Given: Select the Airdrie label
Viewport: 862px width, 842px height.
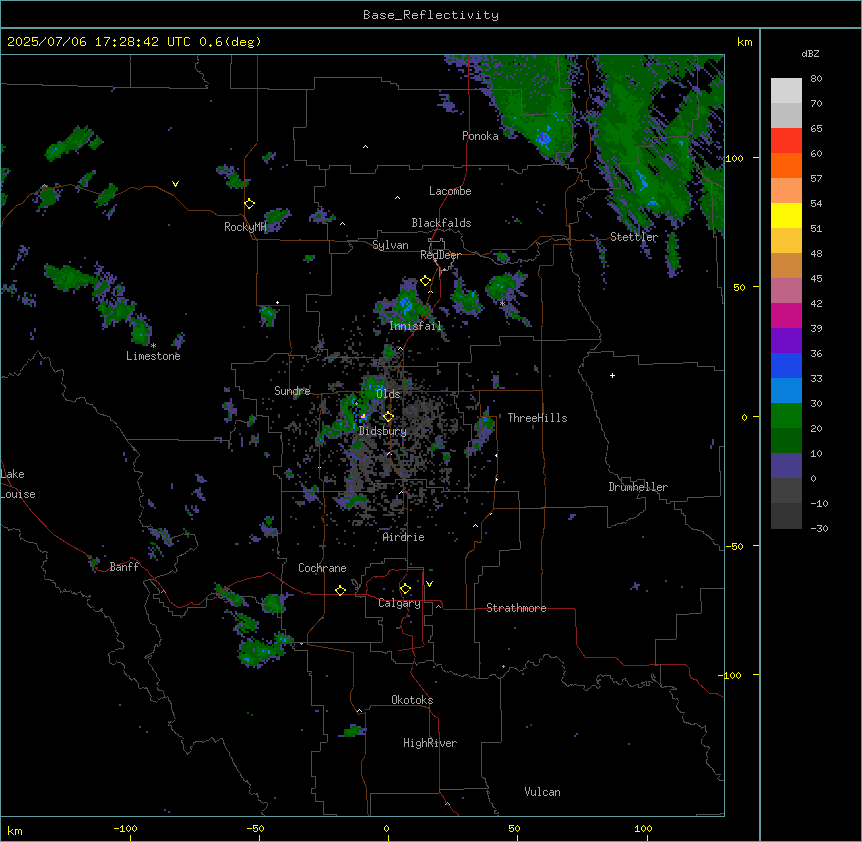Looking at the screenshot, I should [x=404, y=537].
